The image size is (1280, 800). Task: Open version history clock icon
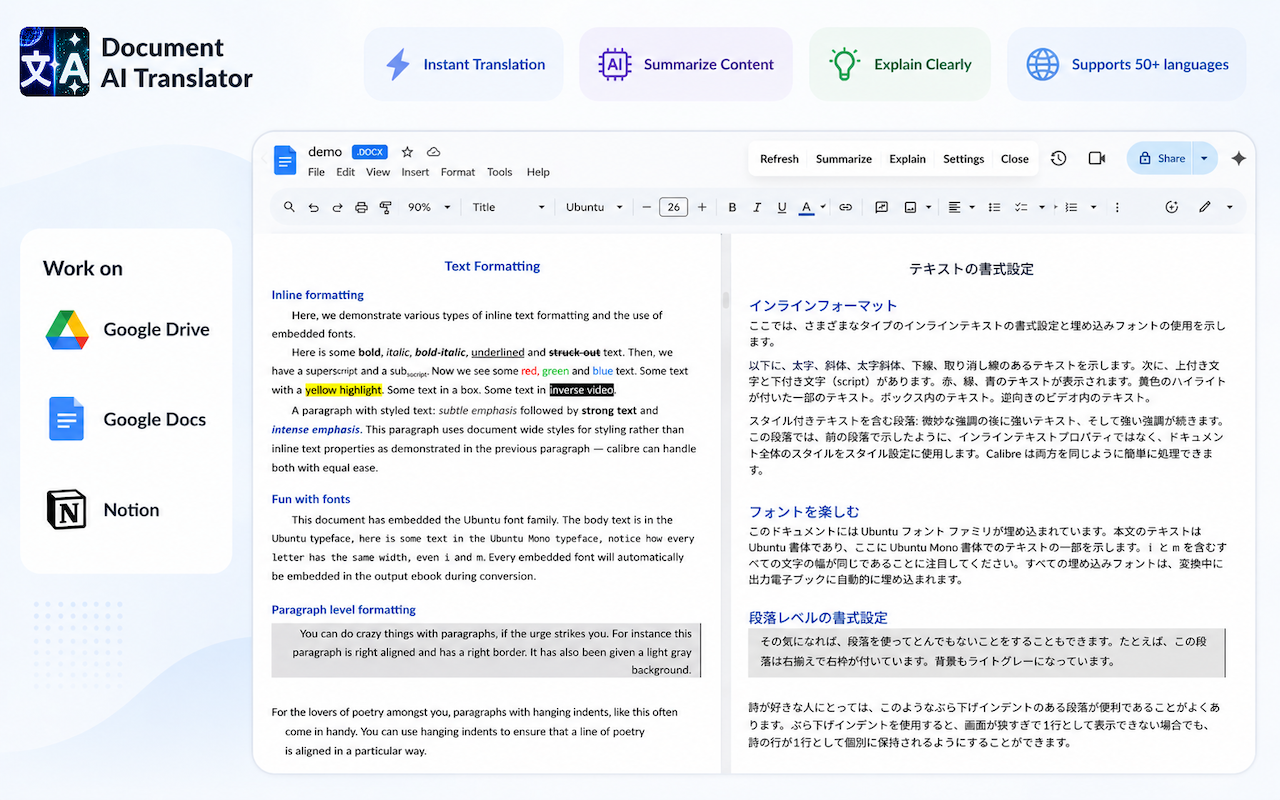[x=1059, y=158]
